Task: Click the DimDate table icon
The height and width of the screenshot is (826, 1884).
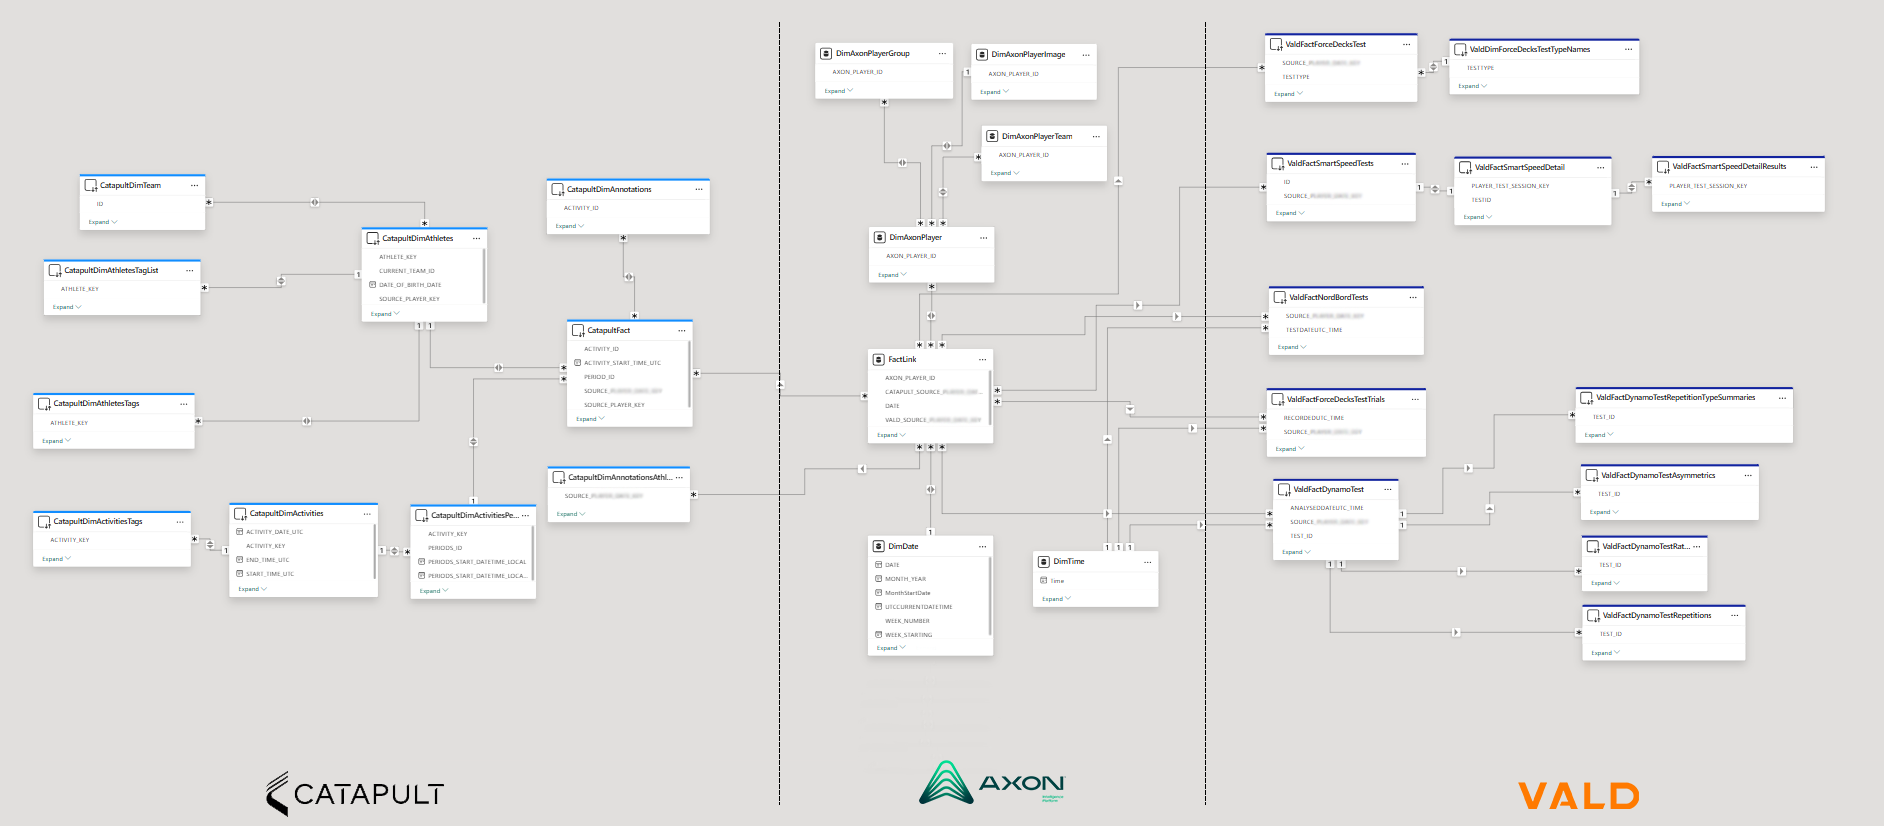Action: coord(879,546)
